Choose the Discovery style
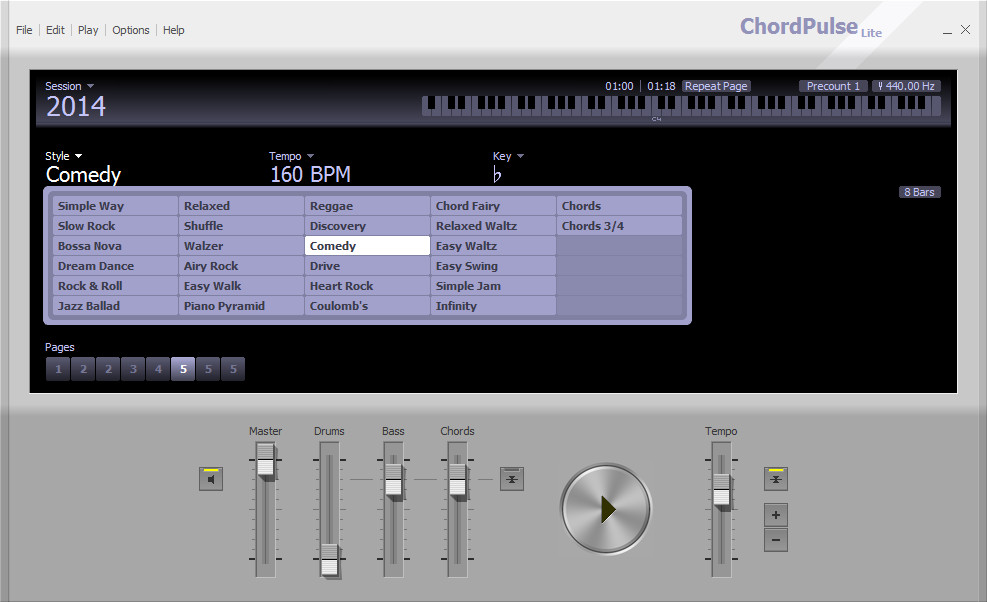This screenshot has height=602, width=987. (368, 226)
